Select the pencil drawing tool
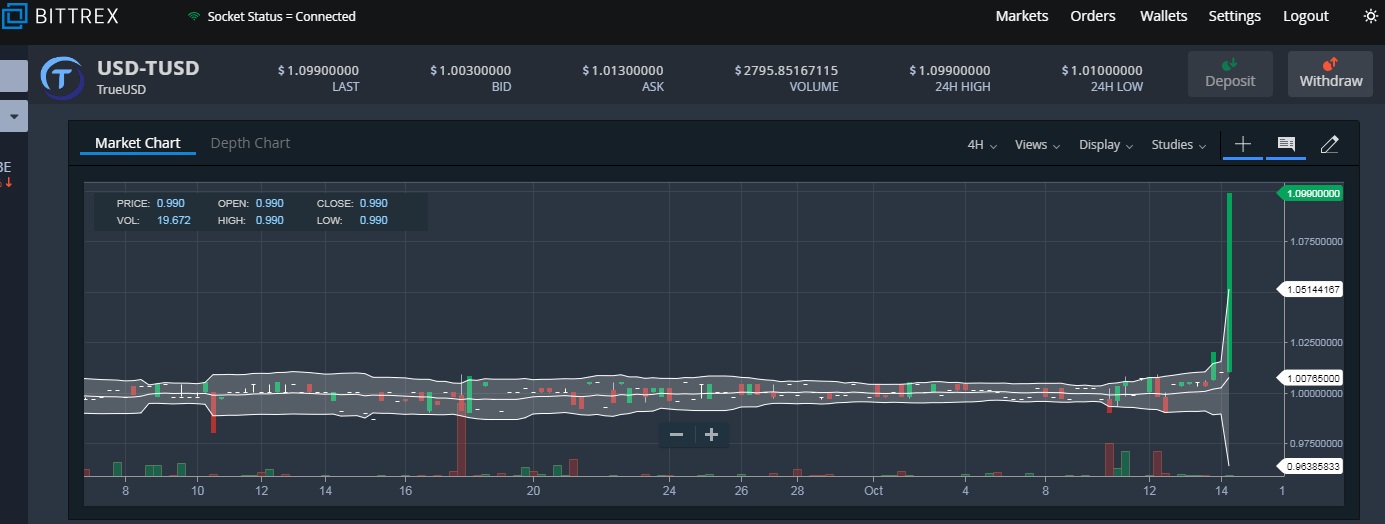Image resolution: width=1385 pixels, height=524 pixels. click(1329, 144)
